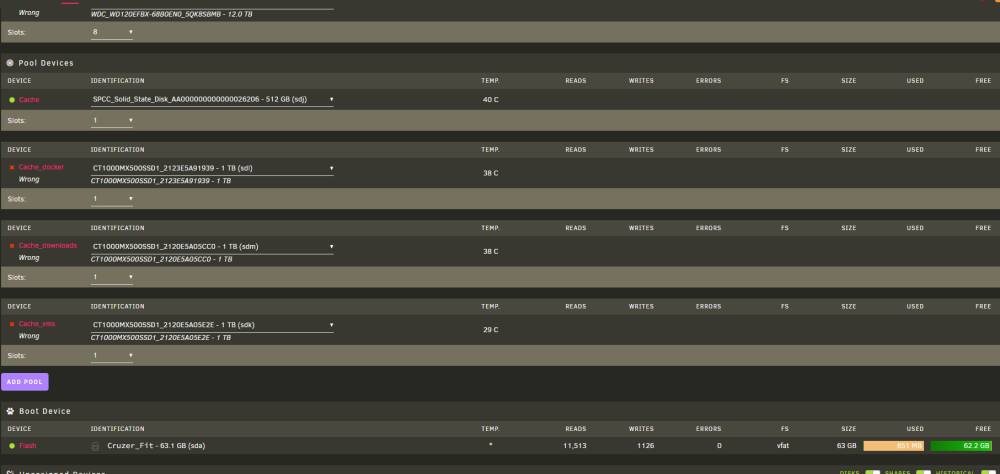Click the italic CT1000MX500SSD1_2120E5A05CC0 wrong-disk text
This screenshot has height=474, width=1000.
[161, 260]
